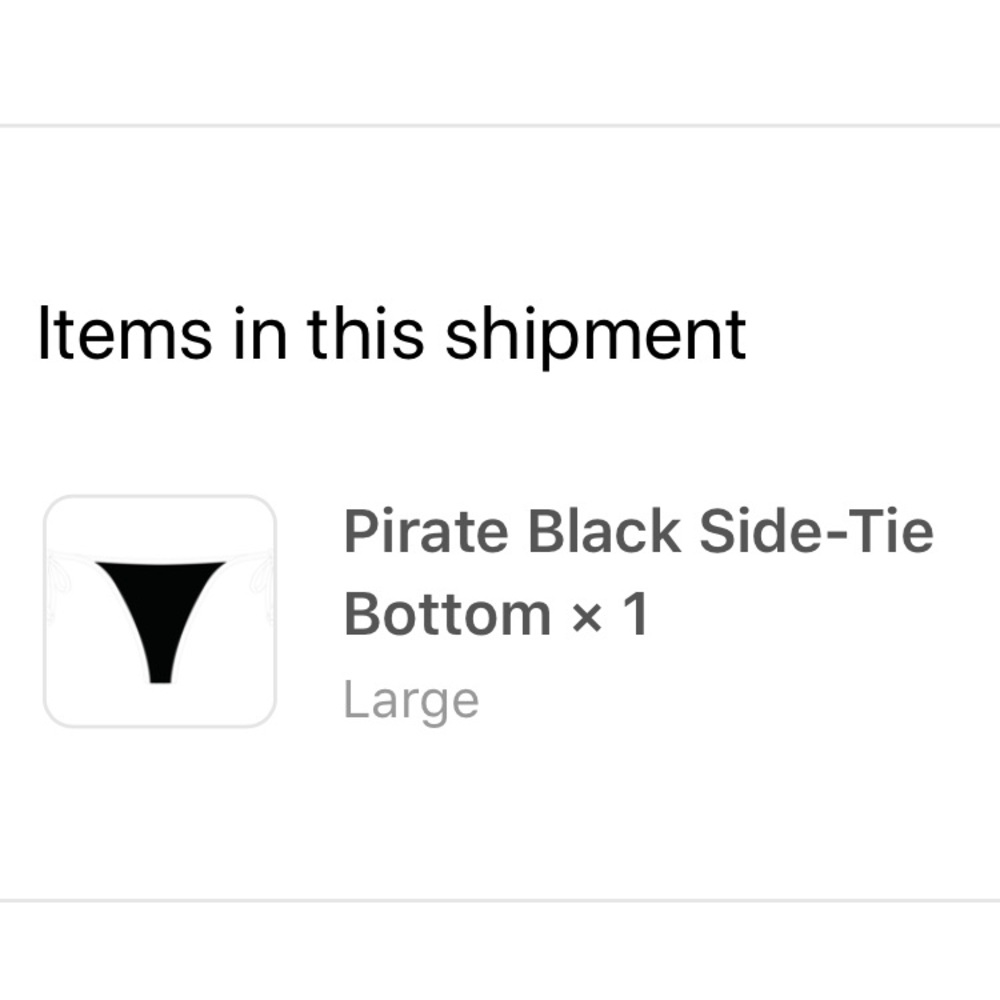Tap the Side-Tie text in product name
Screen dimensions: 1000x1000
coord(815,531)
